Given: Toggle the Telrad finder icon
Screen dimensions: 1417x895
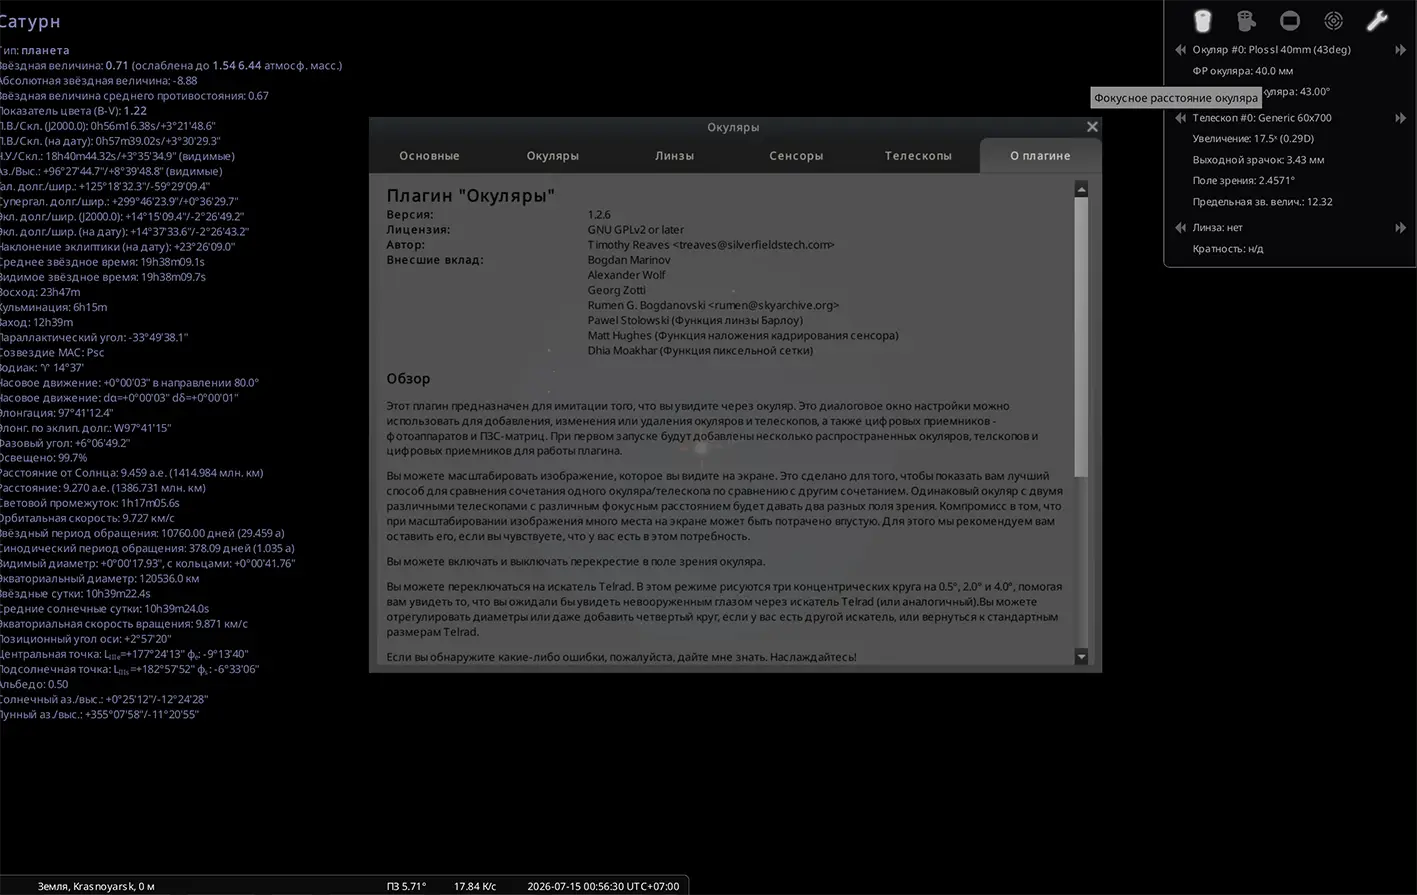Looking at the screenshot, I should (1333, 20).
